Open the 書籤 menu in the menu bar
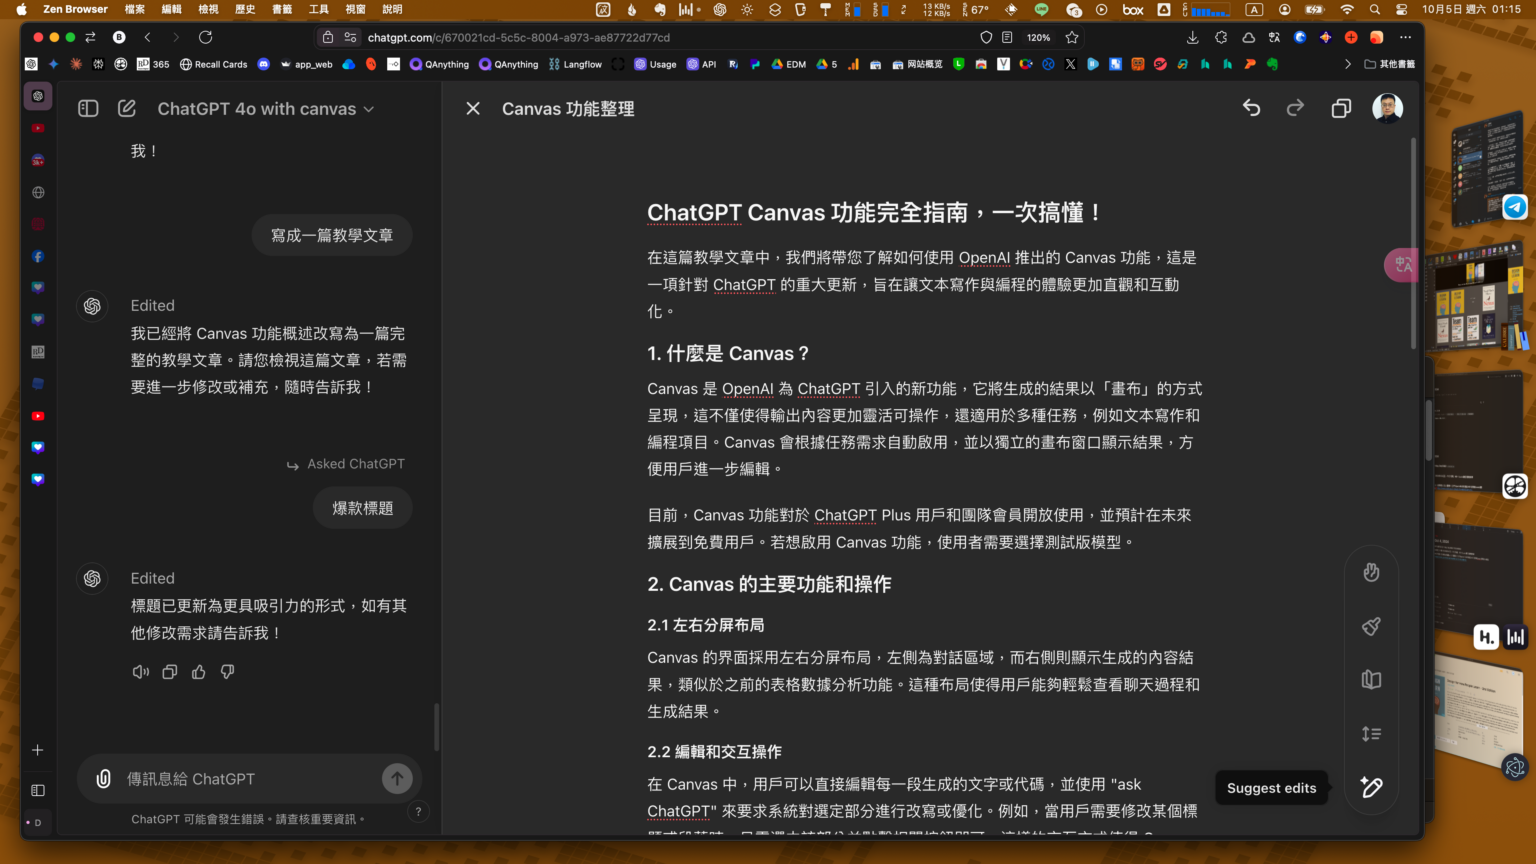 click(281, 10)
